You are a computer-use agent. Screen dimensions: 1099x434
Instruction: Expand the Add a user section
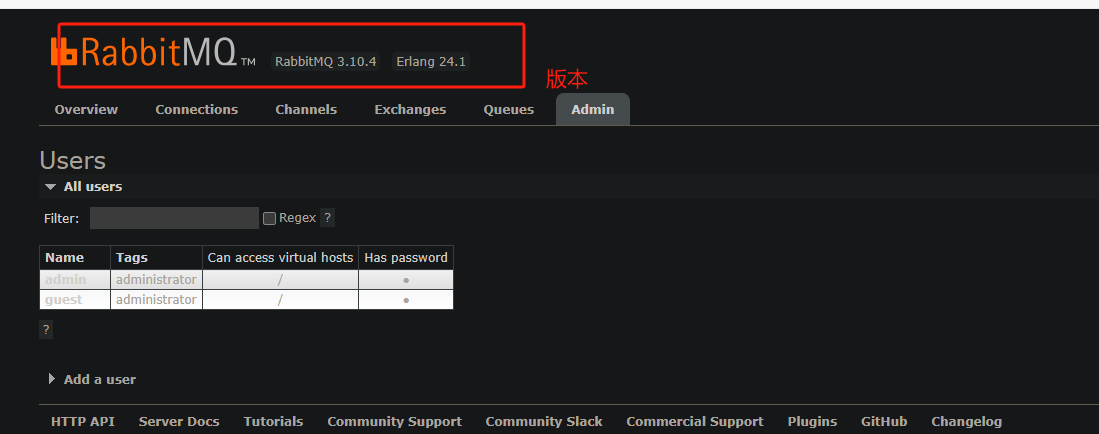(93, 379)
